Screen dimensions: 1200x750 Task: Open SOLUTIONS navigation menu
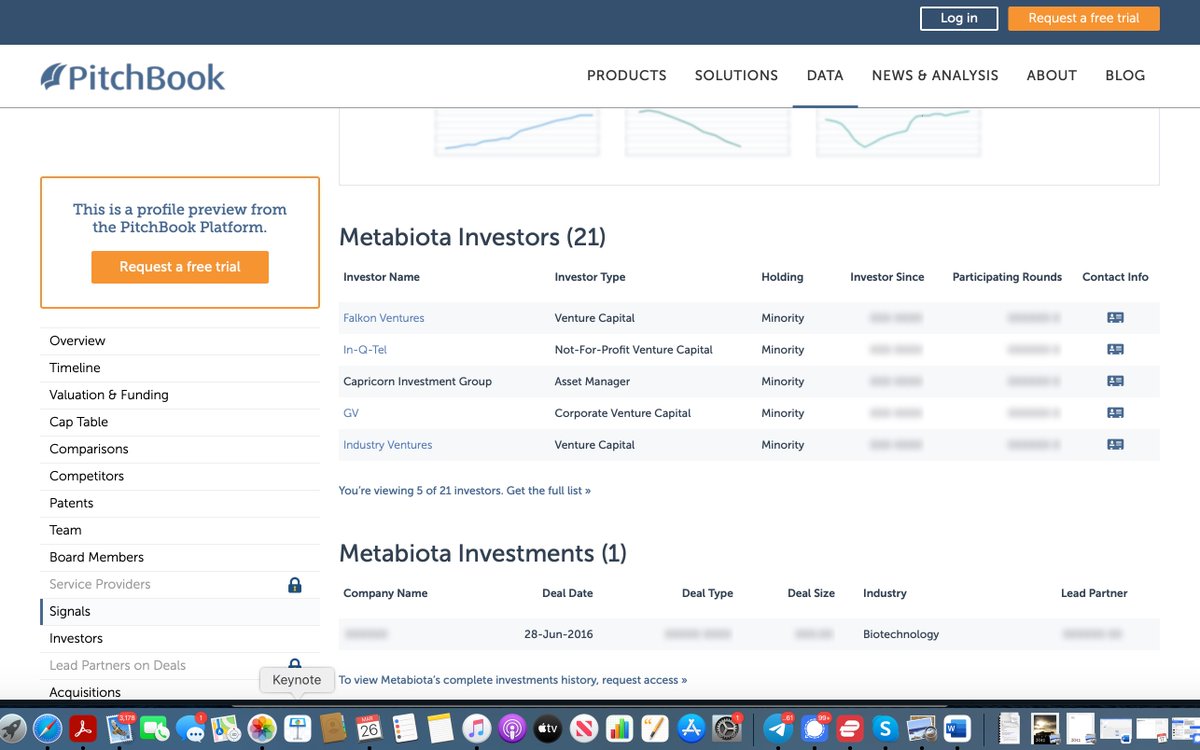pyautogui.click(x=736, y=75)
